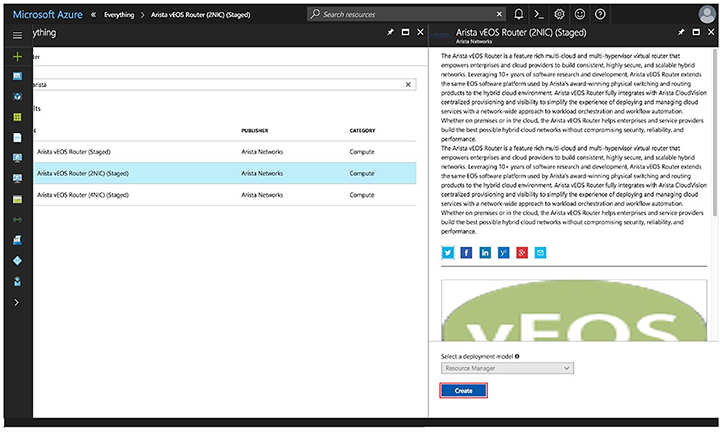Viewport: 720px width, 432px height.
Task: Share on LinkedIn icon
Action: 485,252
